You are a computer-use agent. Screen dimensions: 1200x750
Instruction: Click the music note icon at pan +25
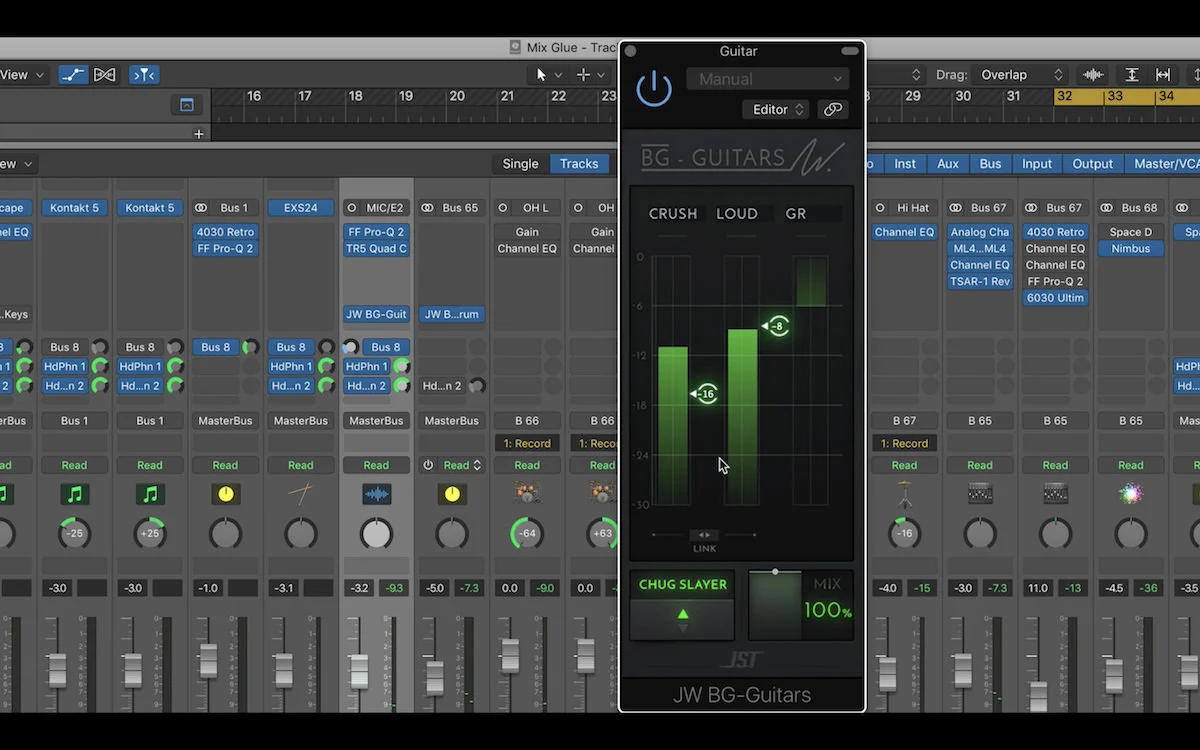tap(150, 494)
